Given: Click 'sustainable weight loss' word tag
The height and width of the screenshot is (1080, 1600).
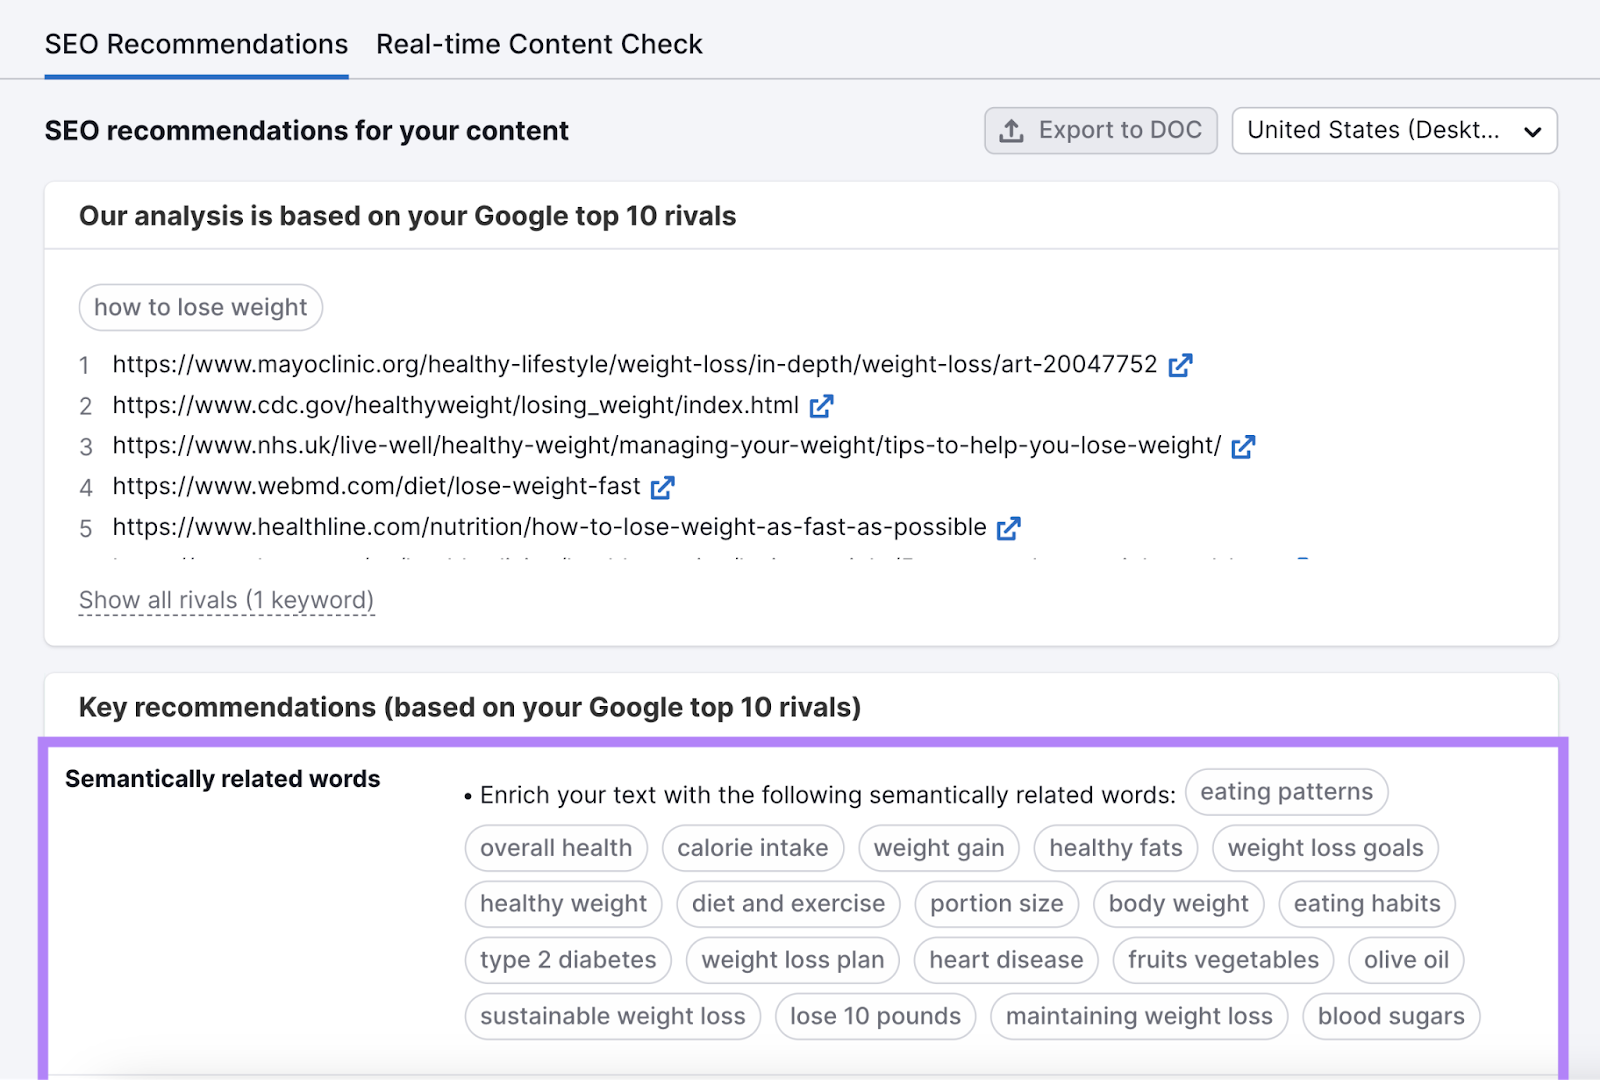Looking at the screenshot, I should tap(613, 1016).
